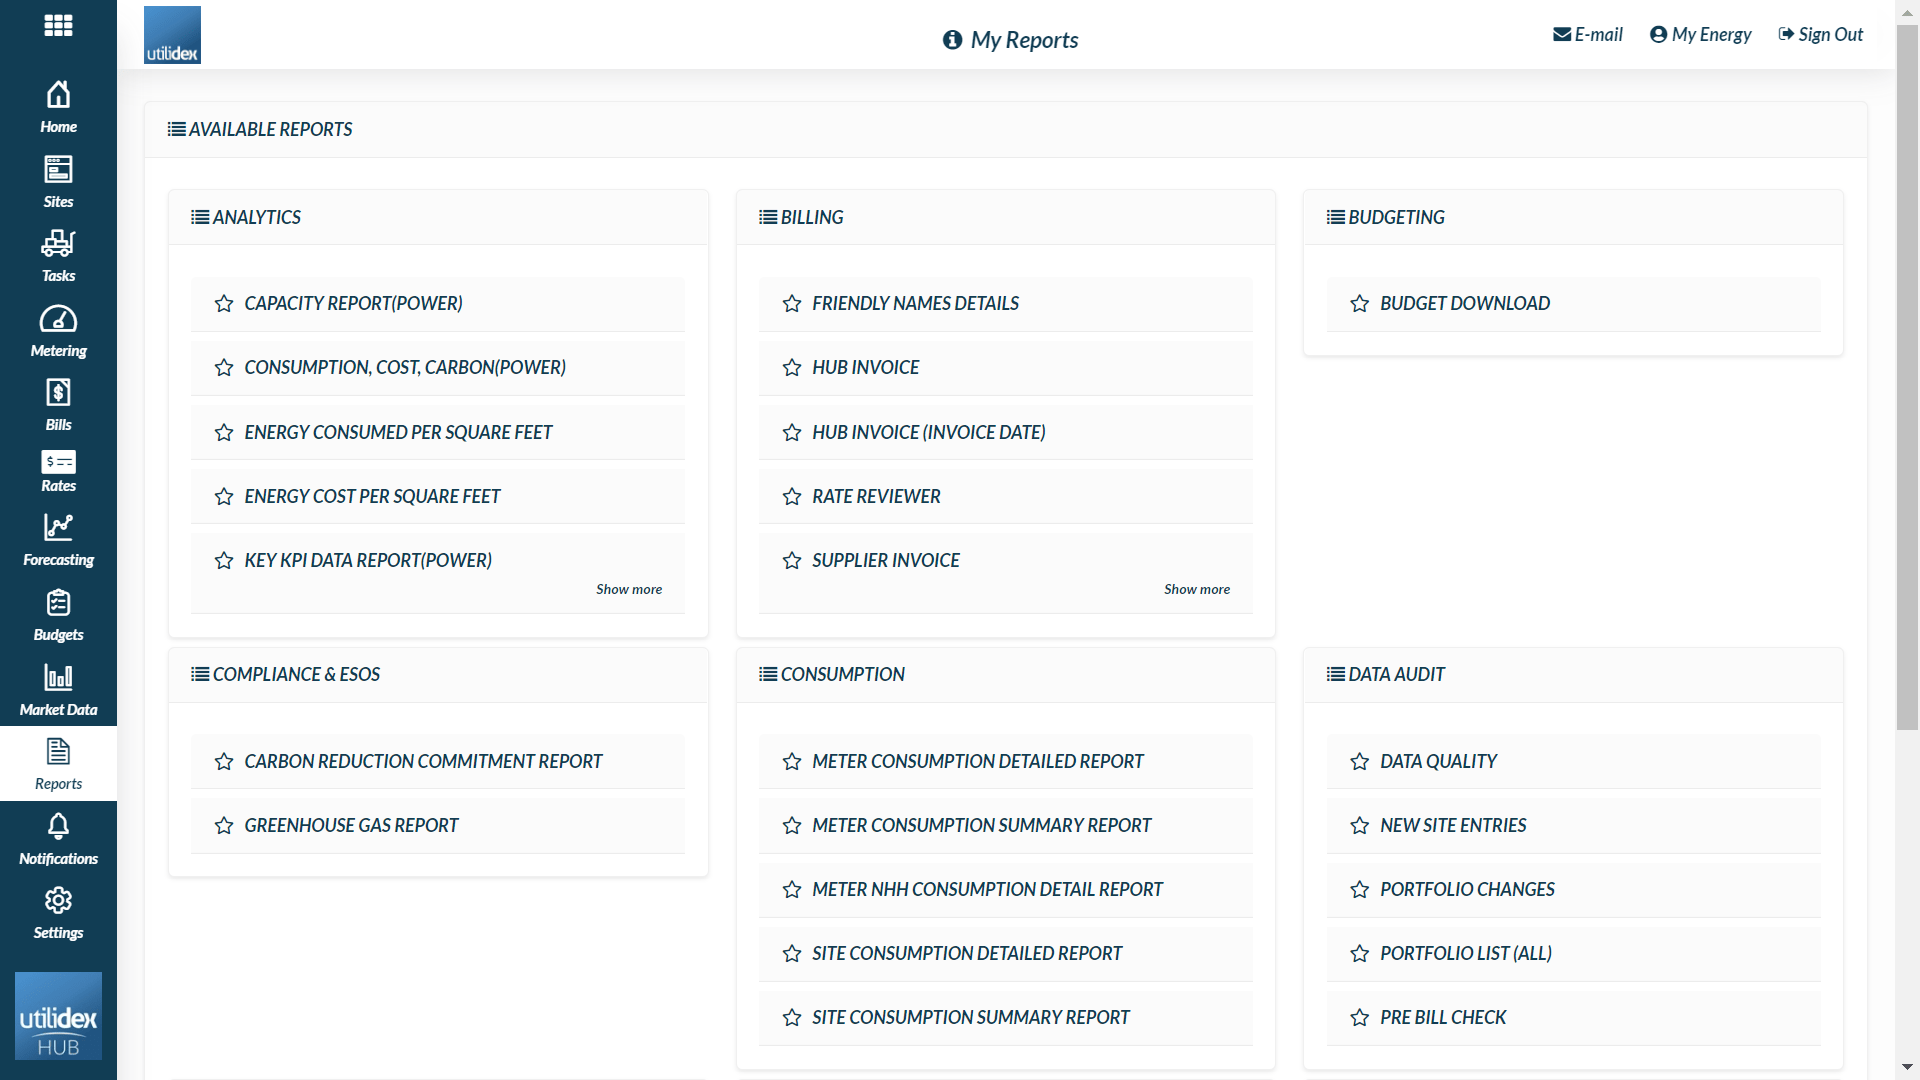Click the My Reports info icon
Viewport: 1920px width, 1080px height.
click(952, 40)
